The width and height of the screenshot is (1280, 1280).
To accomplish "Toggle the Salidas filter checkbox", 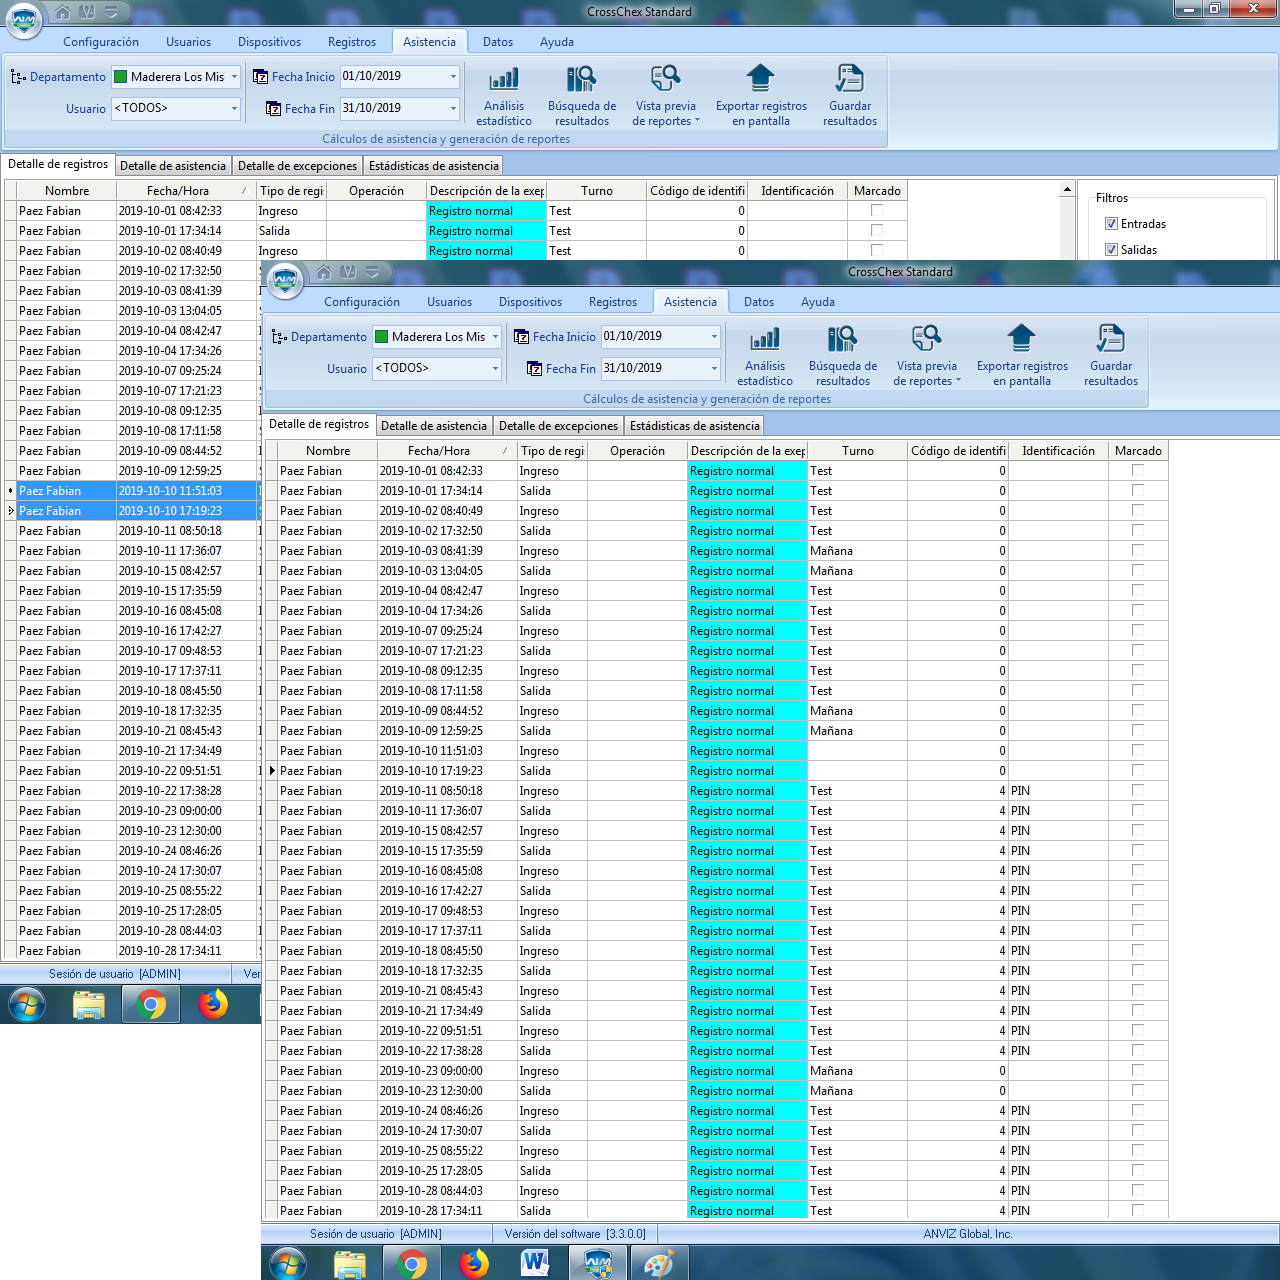I will (1111, 250).
